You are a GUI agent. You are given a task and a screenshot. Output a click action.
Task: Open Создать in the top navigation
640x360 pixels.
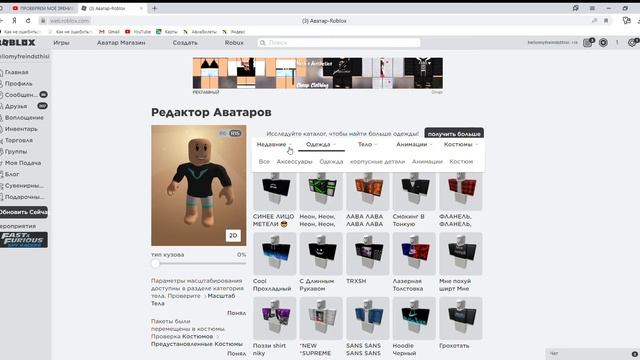185,42
